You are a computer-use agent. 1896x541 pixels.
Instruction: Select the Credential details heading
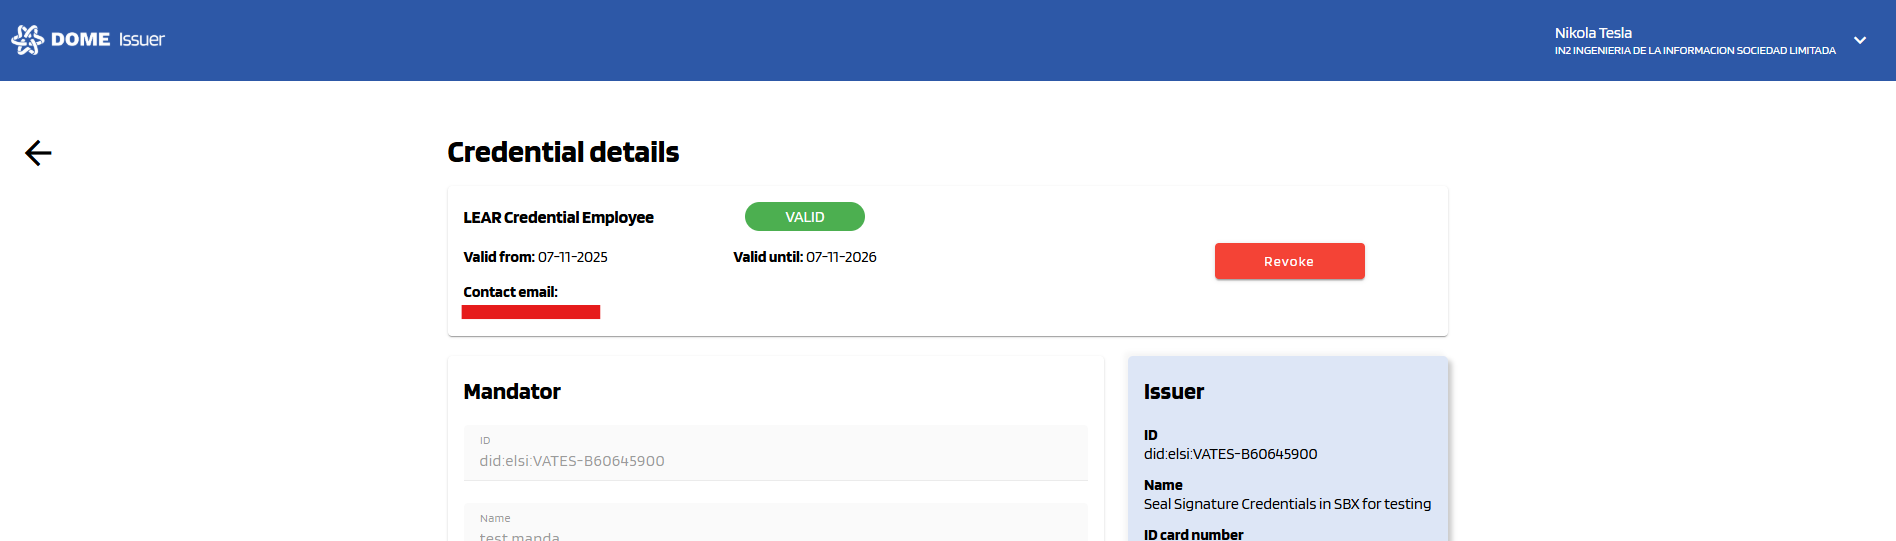(562, 152)
